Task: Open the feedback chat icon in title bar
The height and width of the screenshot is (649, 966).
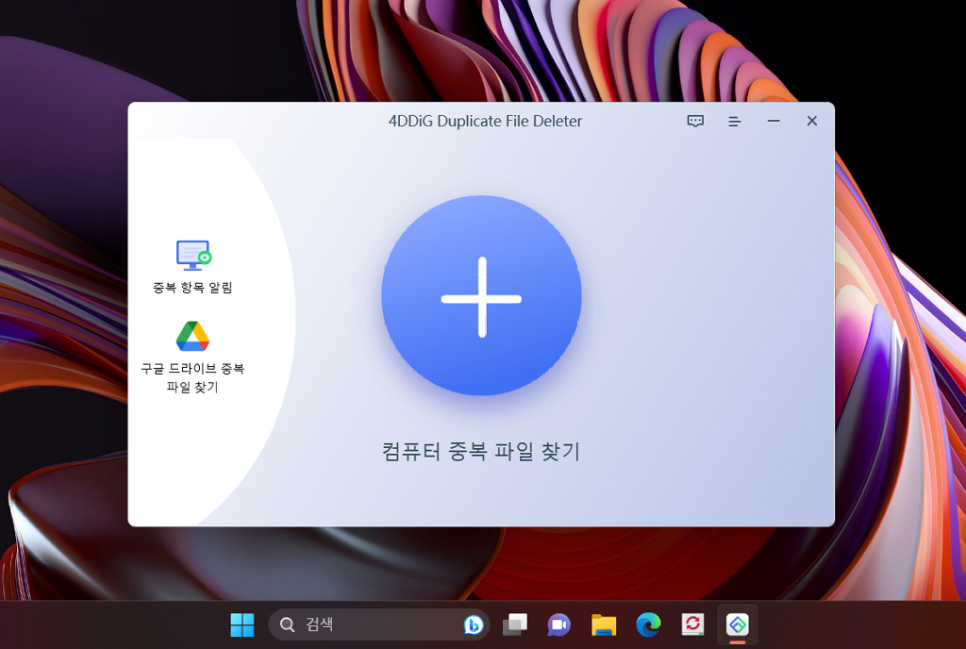Action: tap(696, 121)
